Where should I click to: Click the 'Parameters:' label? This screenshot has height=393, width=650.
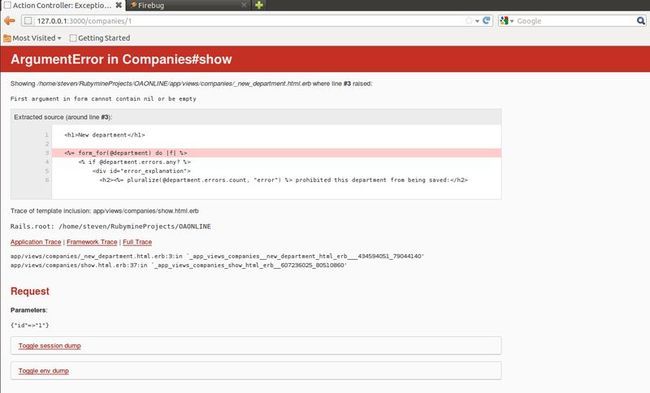[x=29, y=310]
